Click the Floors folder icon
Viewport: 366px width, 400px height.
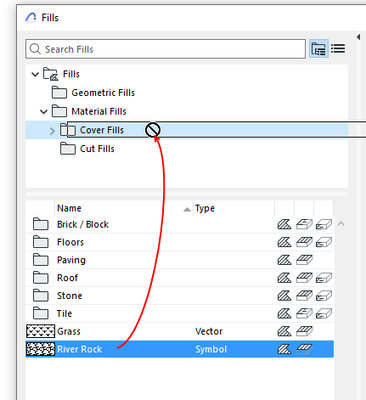click(x=41, y=242)
